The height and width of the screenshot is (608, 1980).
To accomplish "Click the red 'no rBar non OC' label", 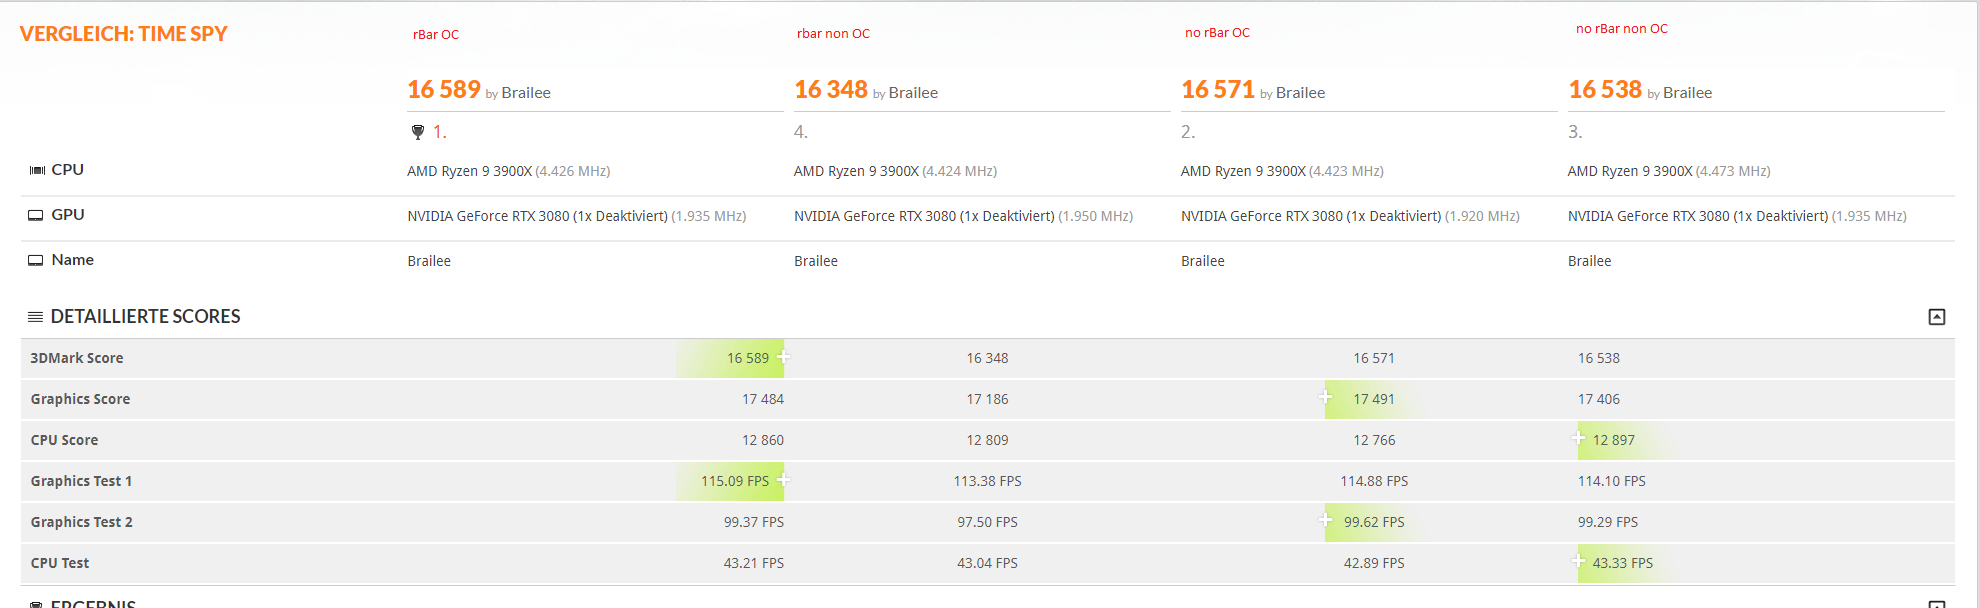I will tap(1622, 28).
